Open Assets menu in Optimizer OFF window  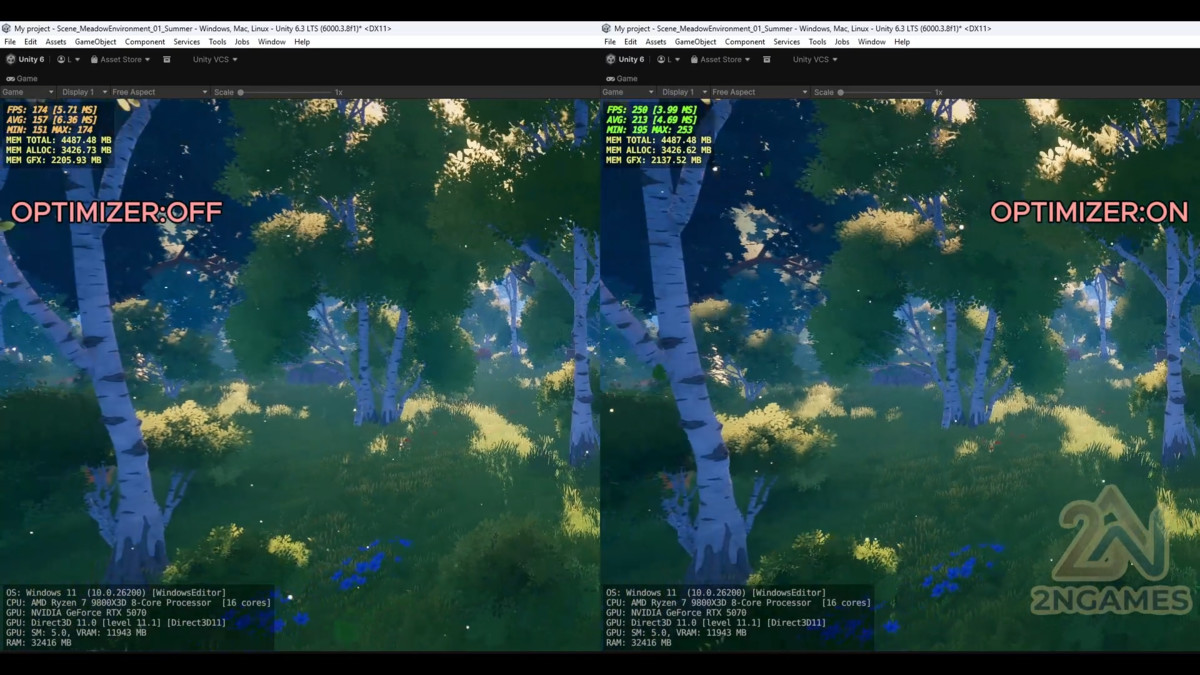click(56, 42)
